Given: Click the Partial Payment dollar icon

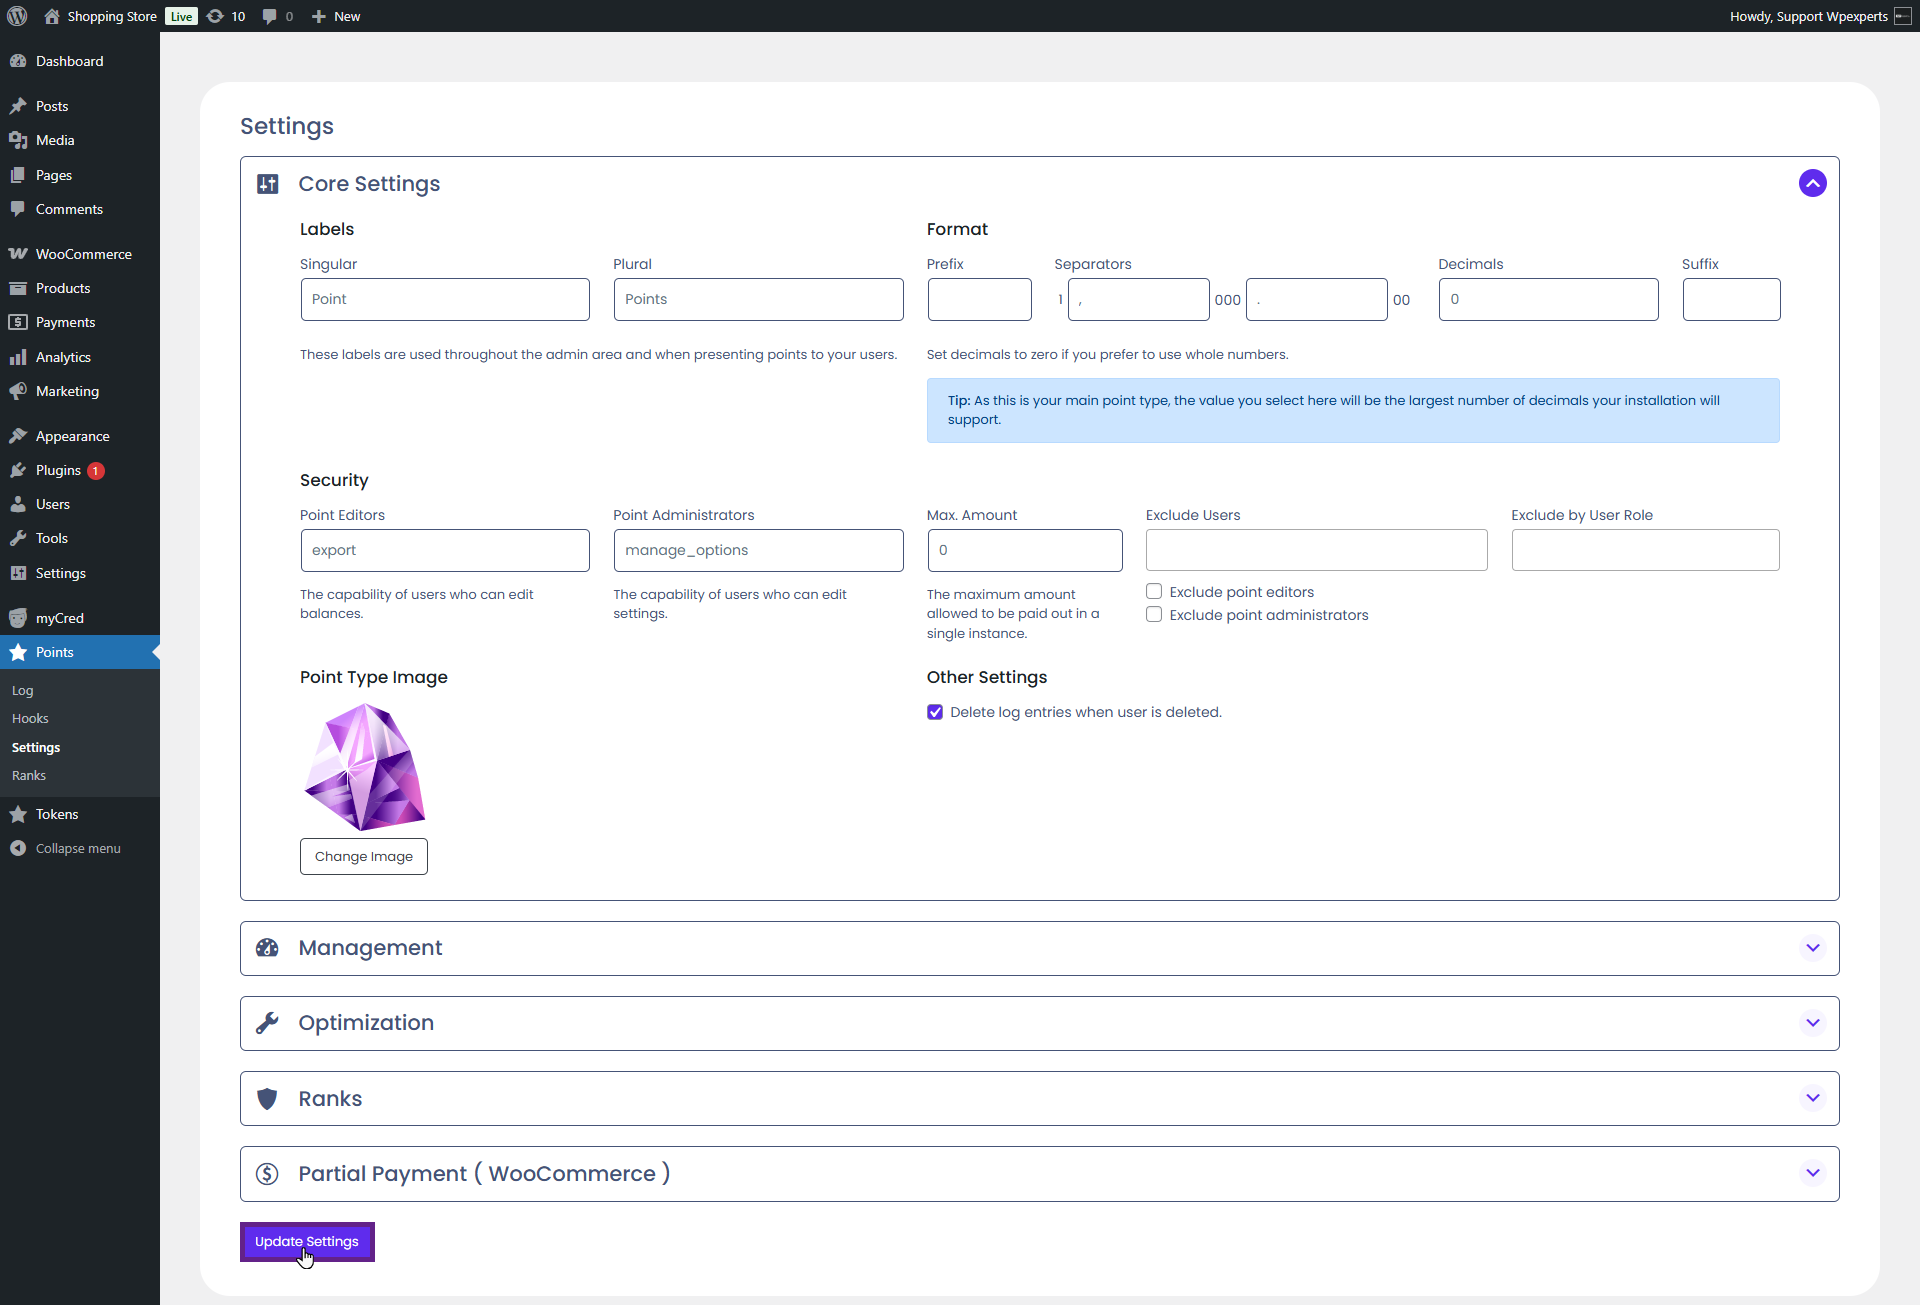Looking at the screenshot, I should click(x=267, y=1174).
